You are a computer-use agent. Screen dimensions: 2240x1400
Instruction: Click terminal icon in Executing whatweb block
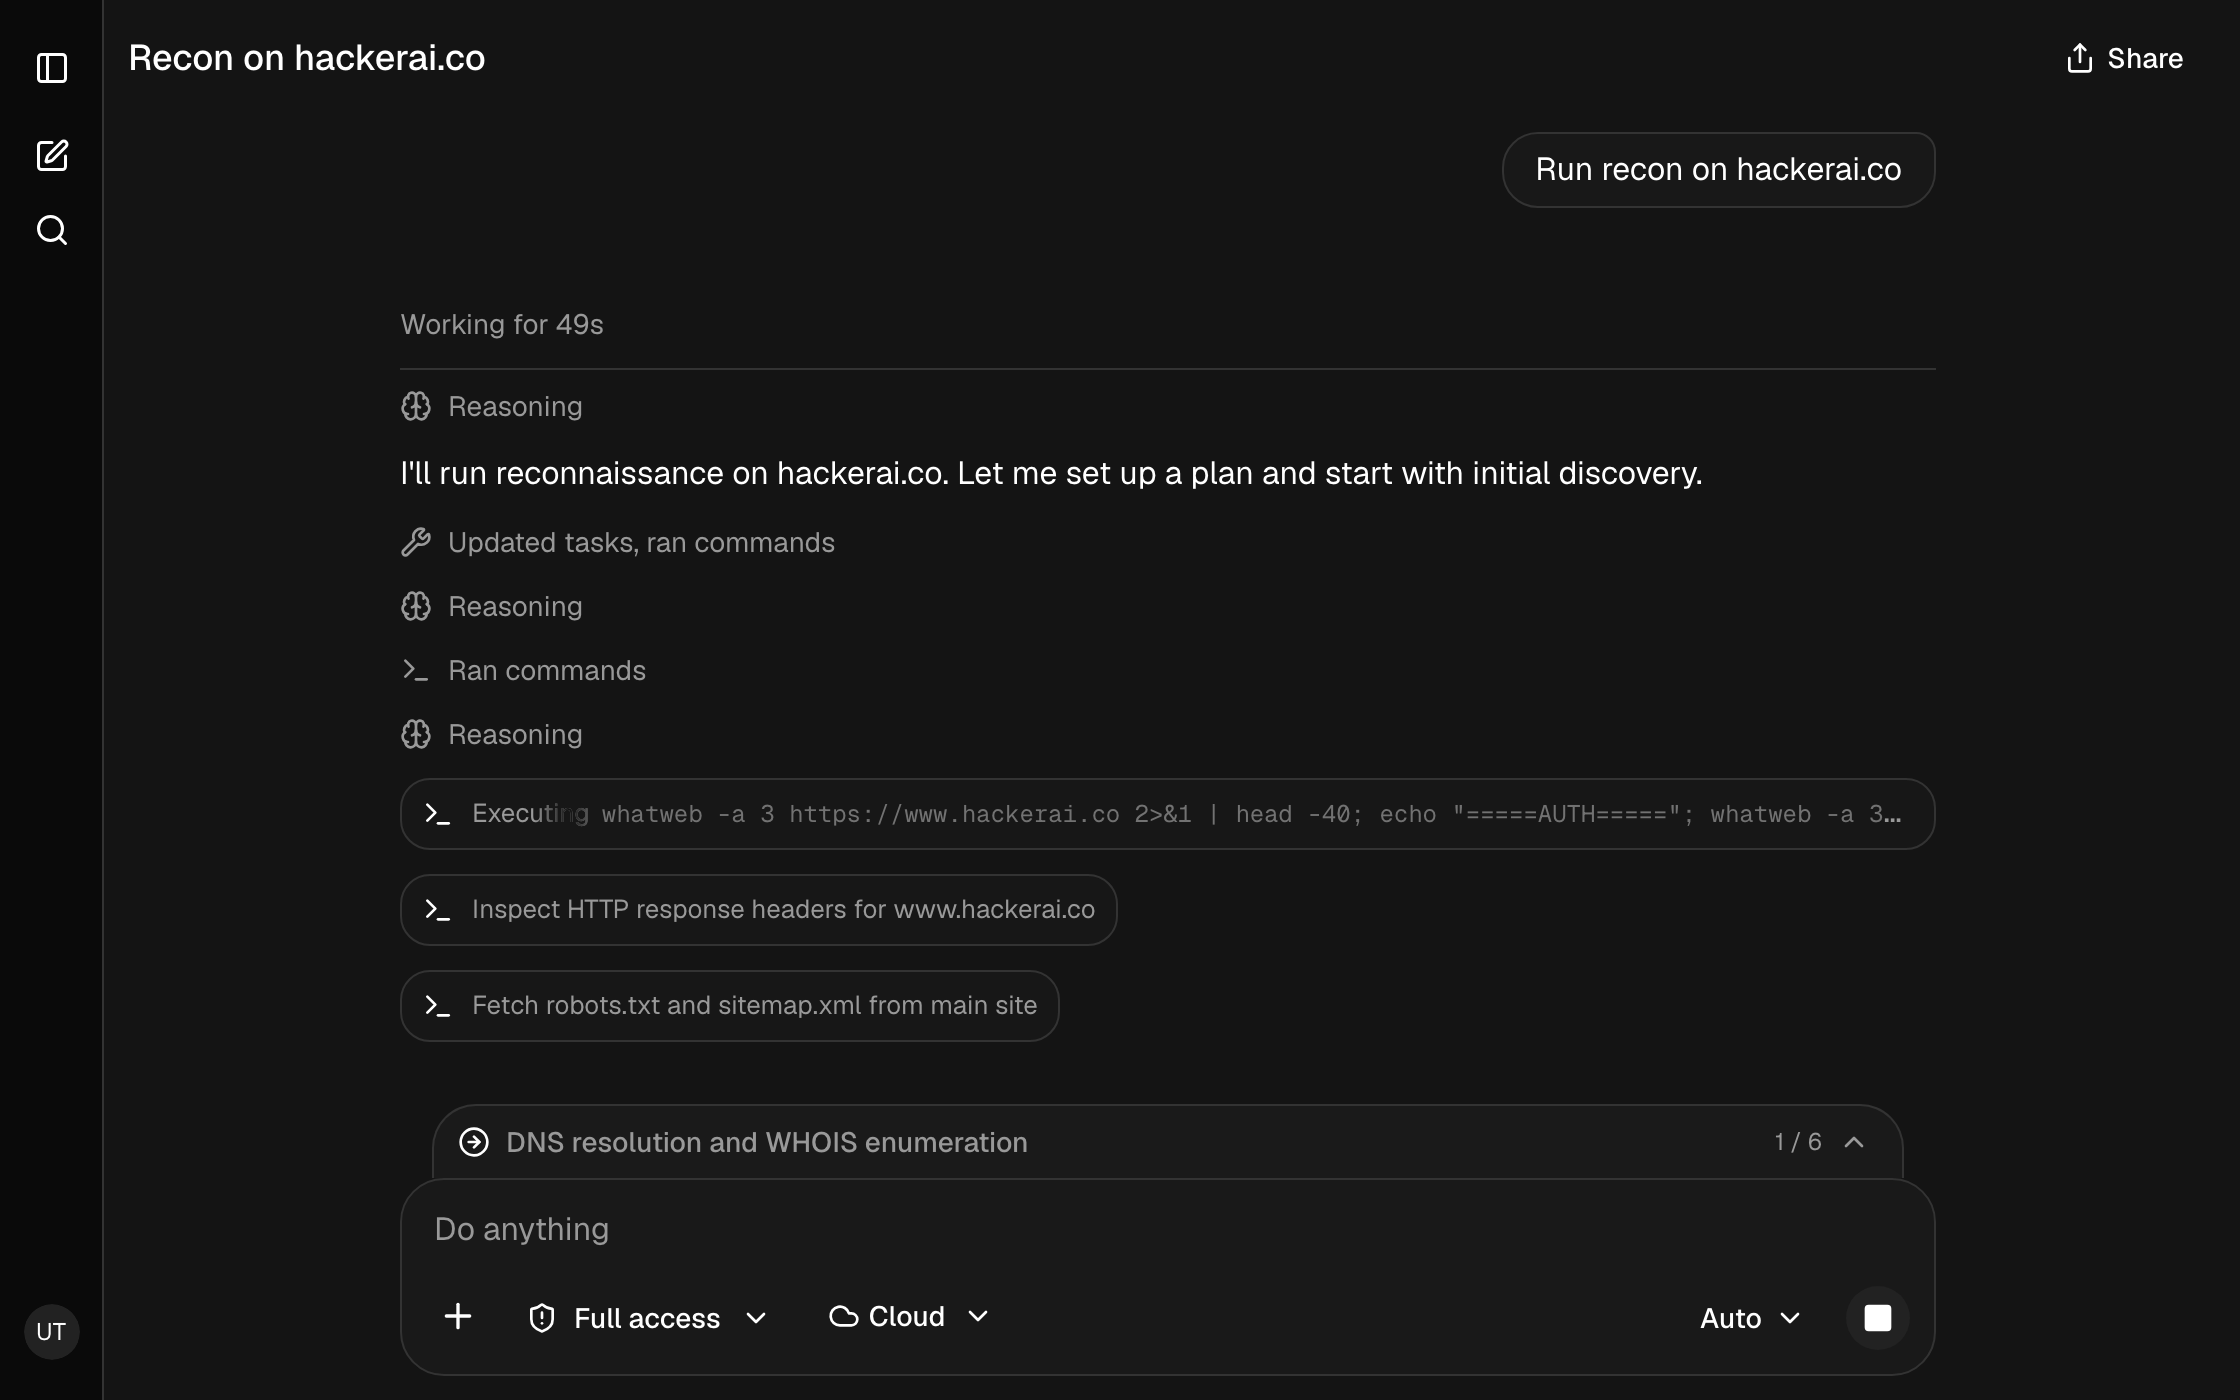[437, 814]
